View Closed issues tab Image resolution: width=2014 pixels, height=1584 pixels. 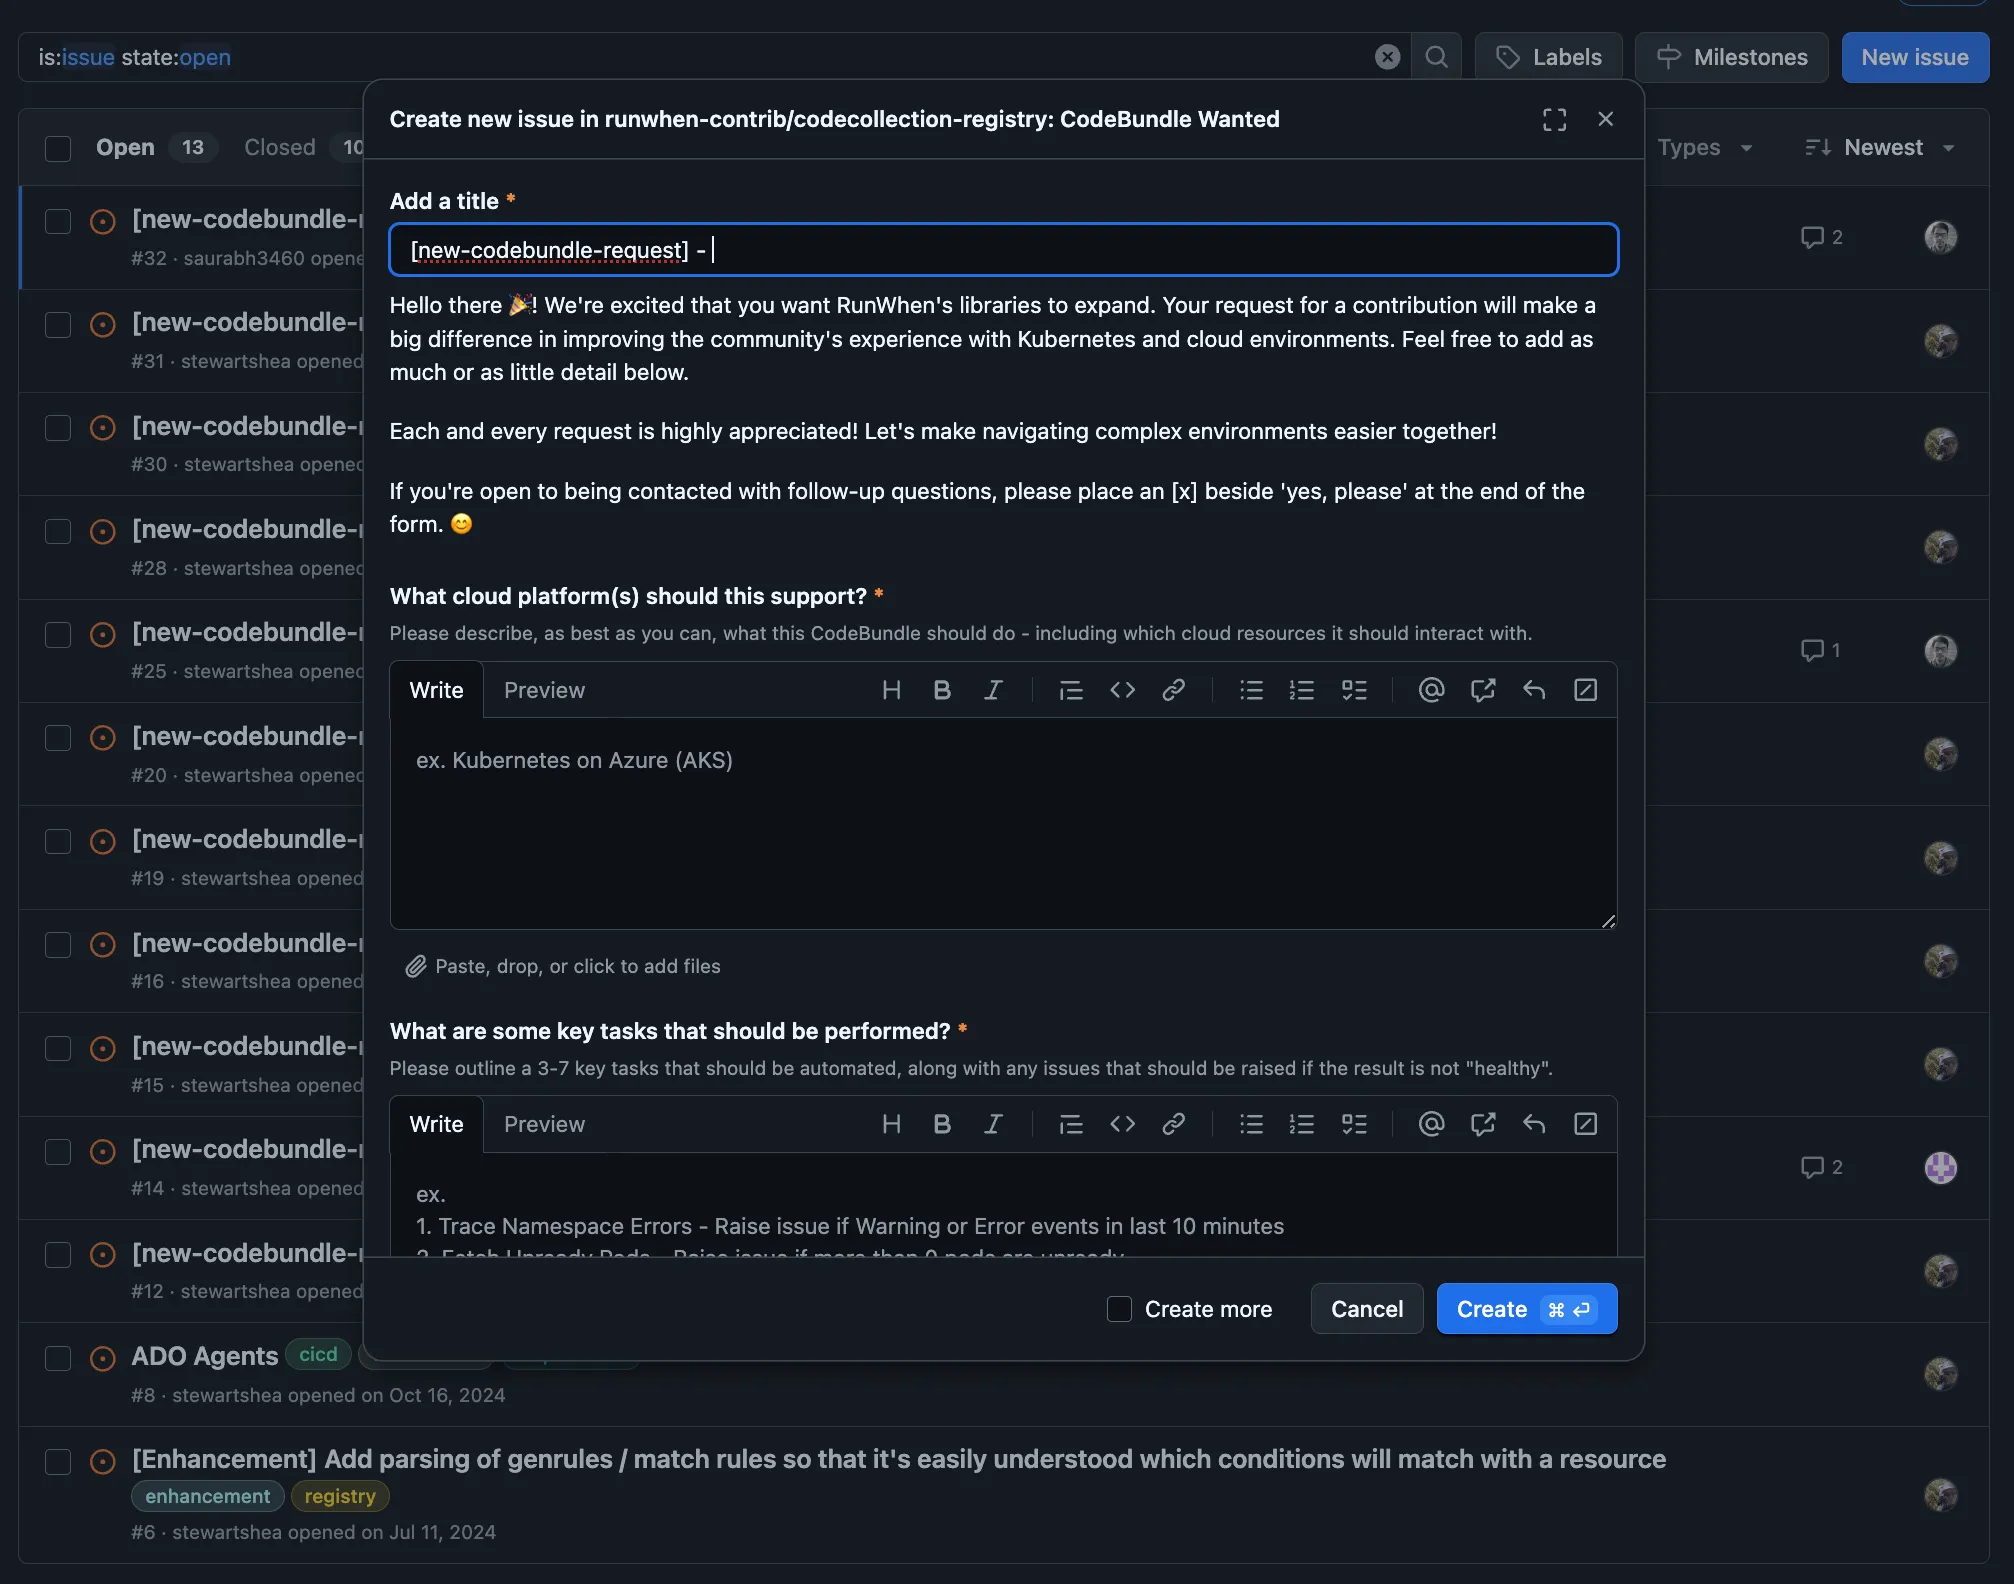pos(279,147)
